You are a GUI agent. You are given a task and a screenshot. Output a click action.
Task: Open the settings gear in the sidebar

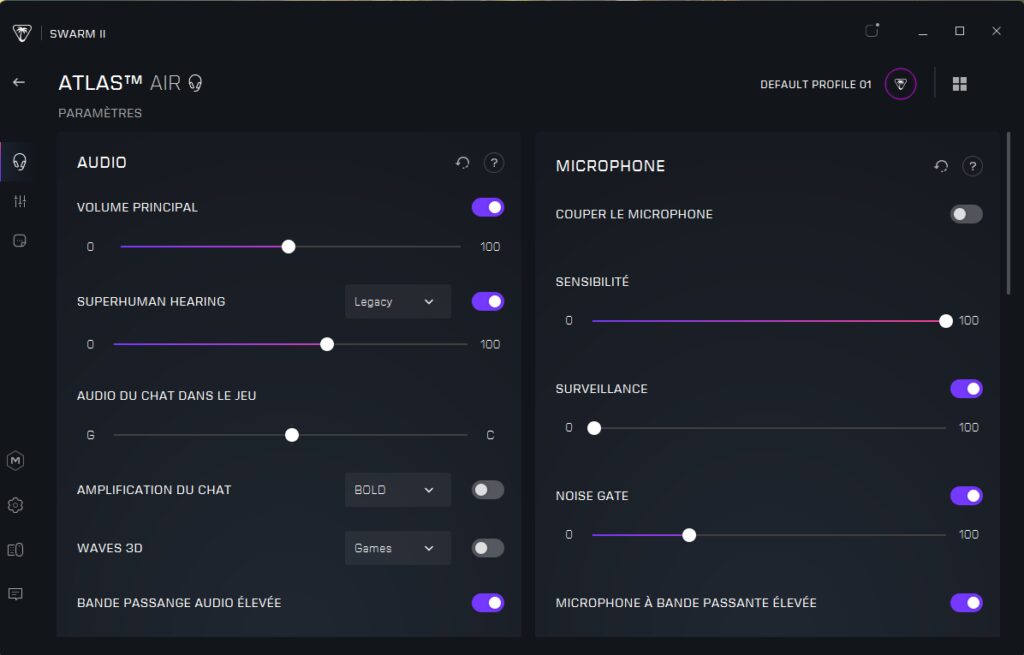pyautogui.click(x=16, y=505)
